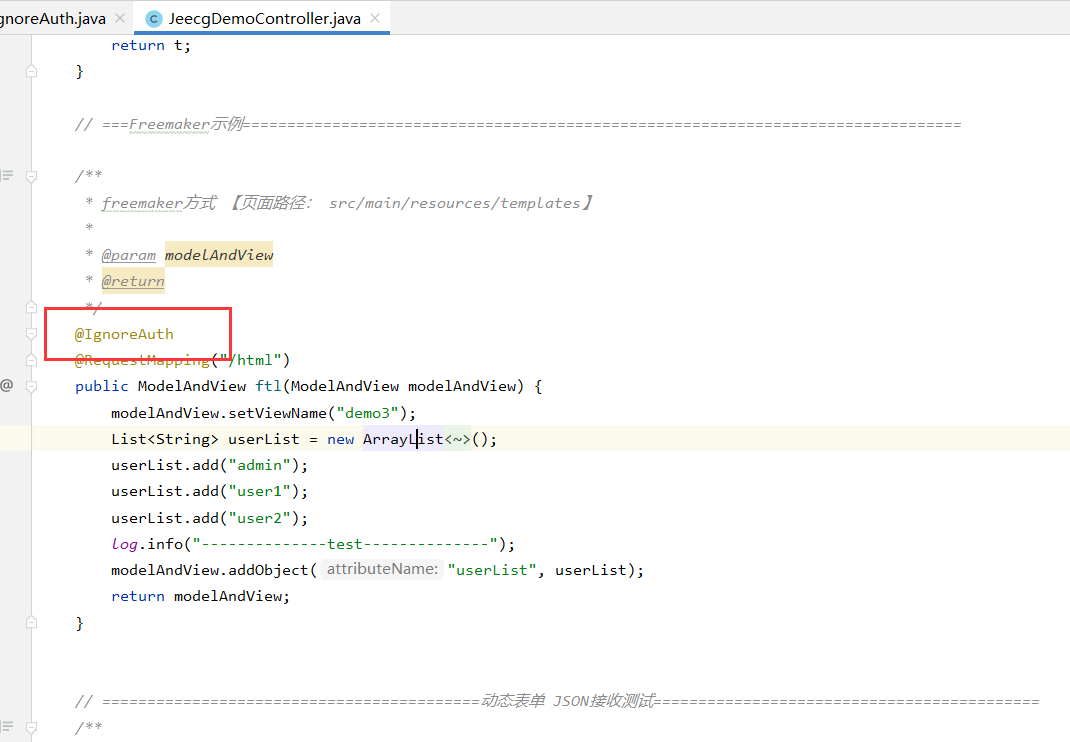Switch to the IgnoreAuth.java tab

(x=50, y=19)
